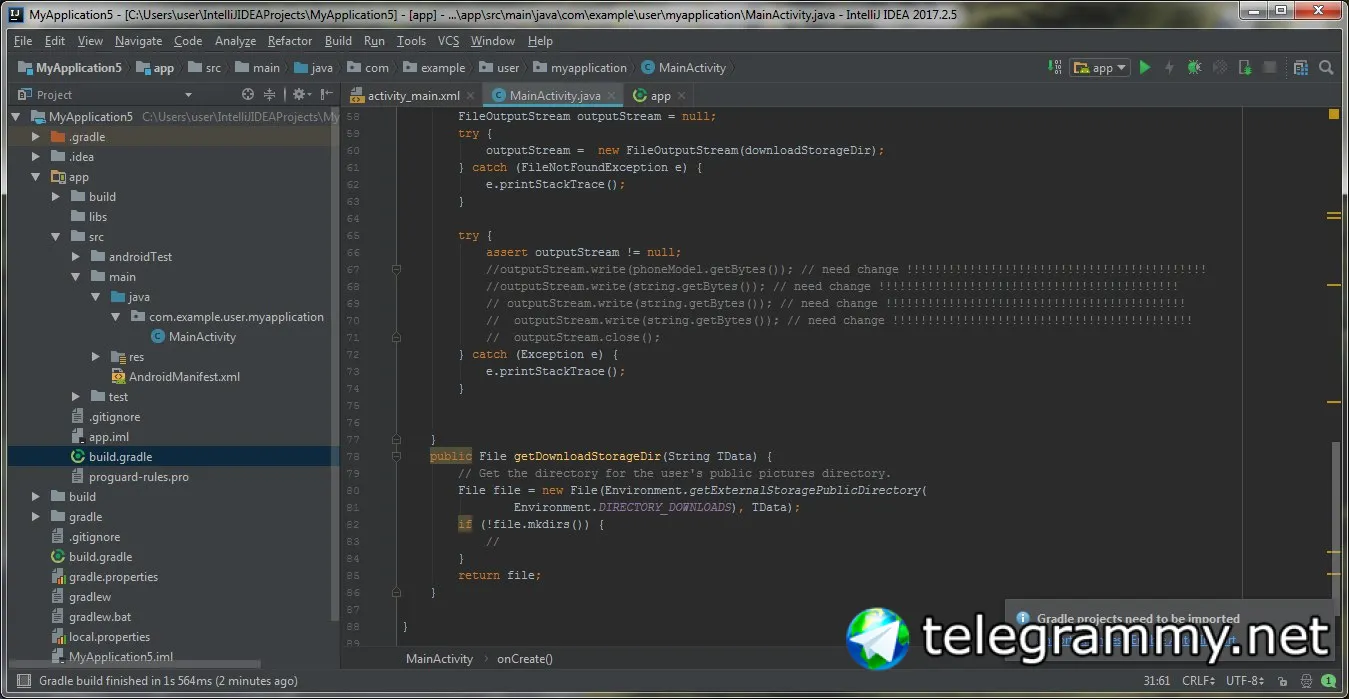This screenshot has width=1349, height=699.
Task: Open UTF-8 file encoding selector
Action: tap(1245, 681)
